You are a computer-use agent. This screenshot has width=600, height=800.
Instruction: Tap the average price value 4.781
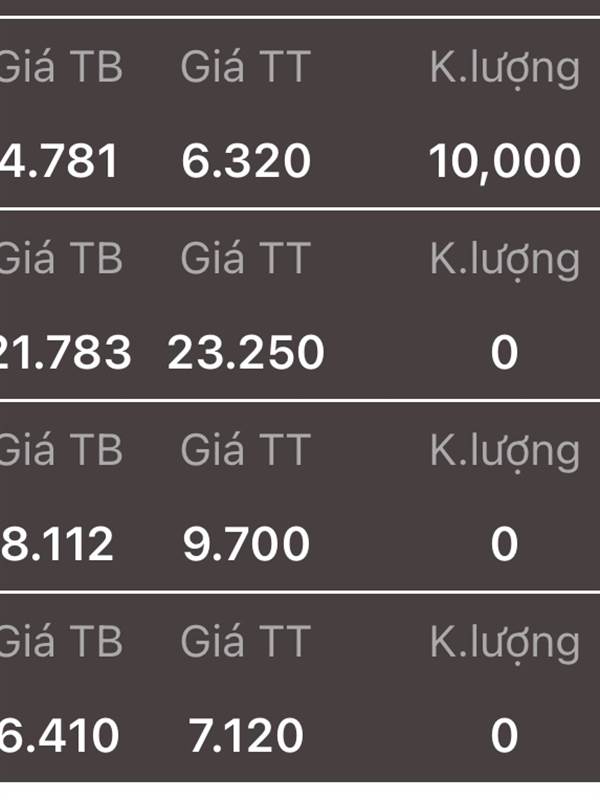[x=59, y=161]
